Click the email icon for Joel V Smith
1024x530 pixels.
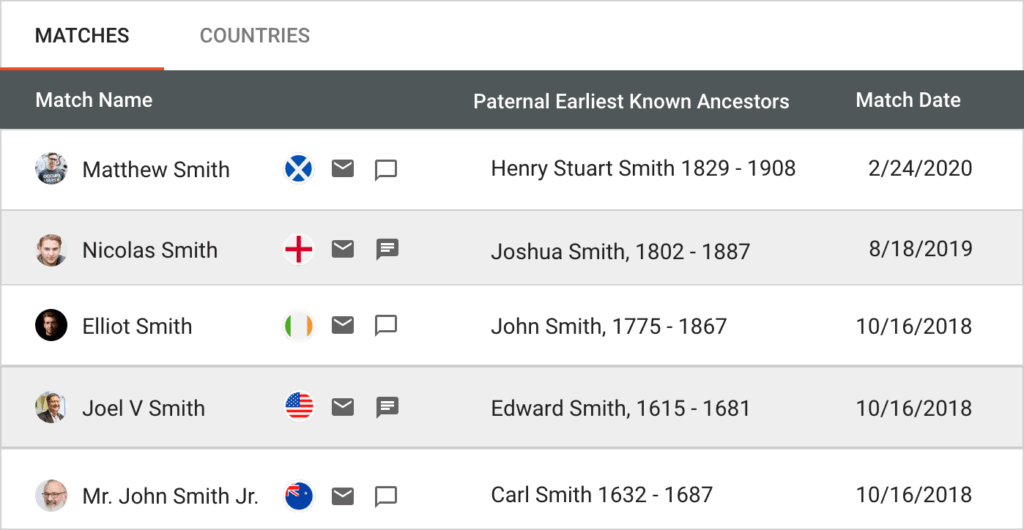343,407
